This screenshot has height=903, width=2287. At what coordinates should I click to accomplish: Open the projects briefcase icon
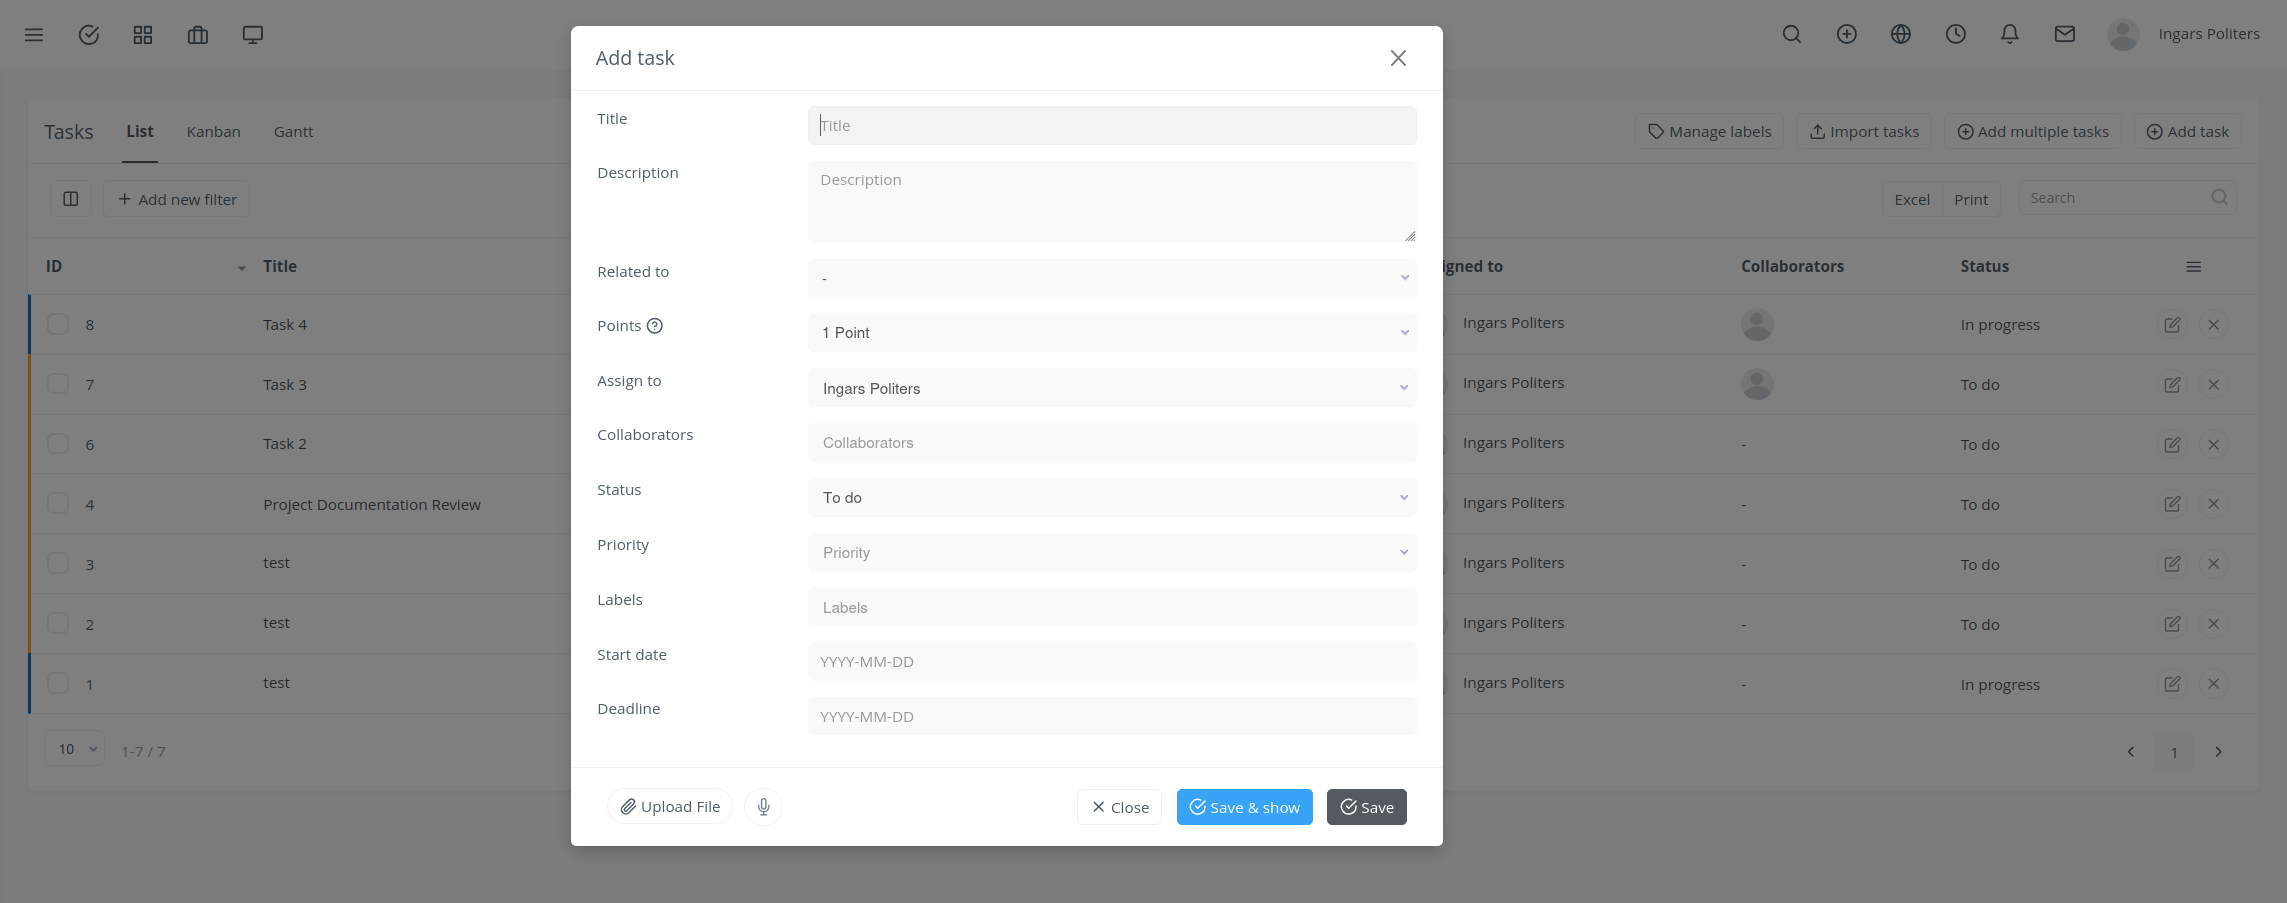point(197,34)
